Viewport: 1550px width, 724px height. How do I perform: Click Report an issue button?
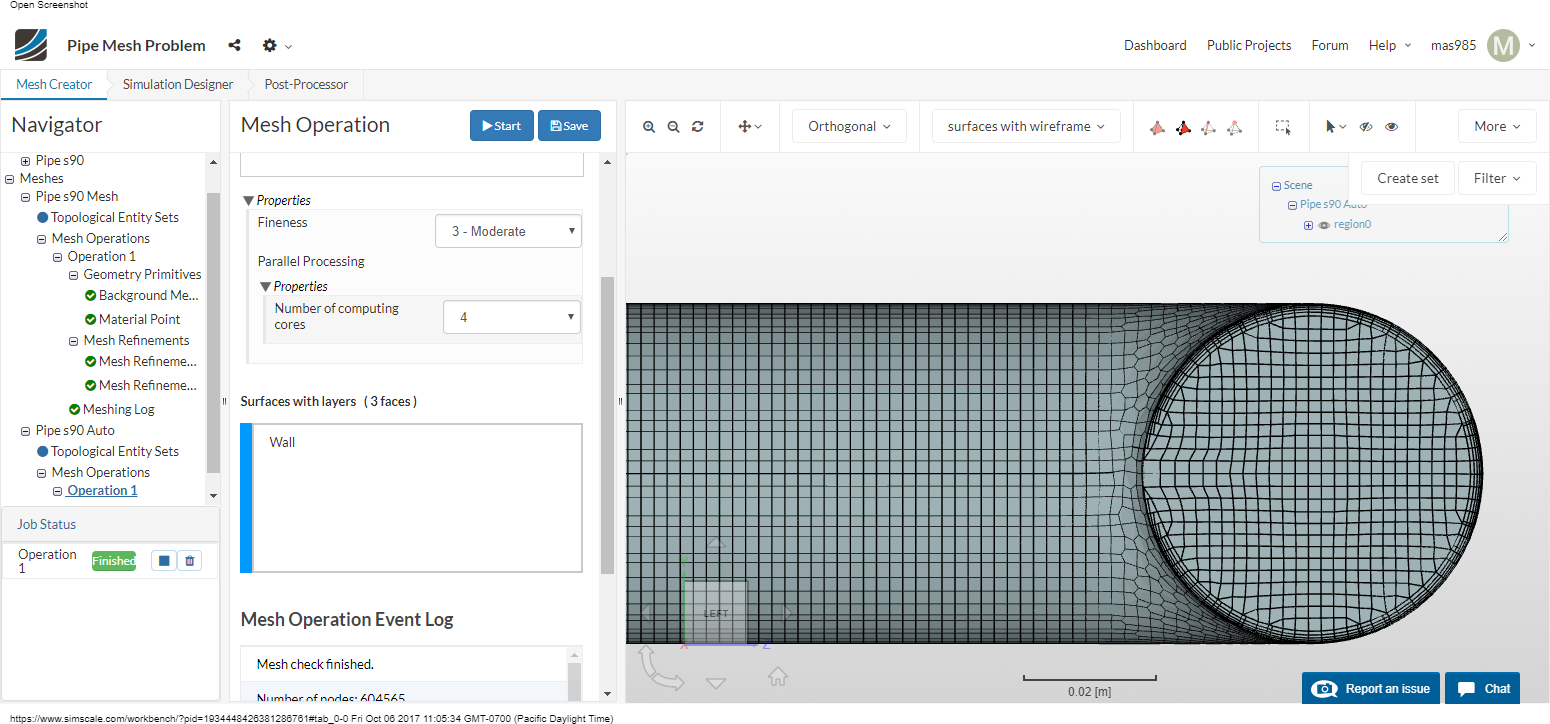pyautogui.click(x=1371, y=688)
